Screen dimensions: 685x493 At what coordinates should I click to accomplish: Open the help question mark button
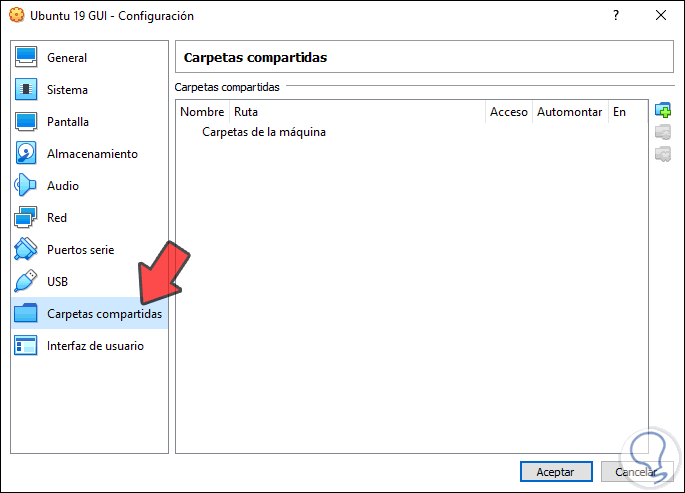[x=615, y=16]
